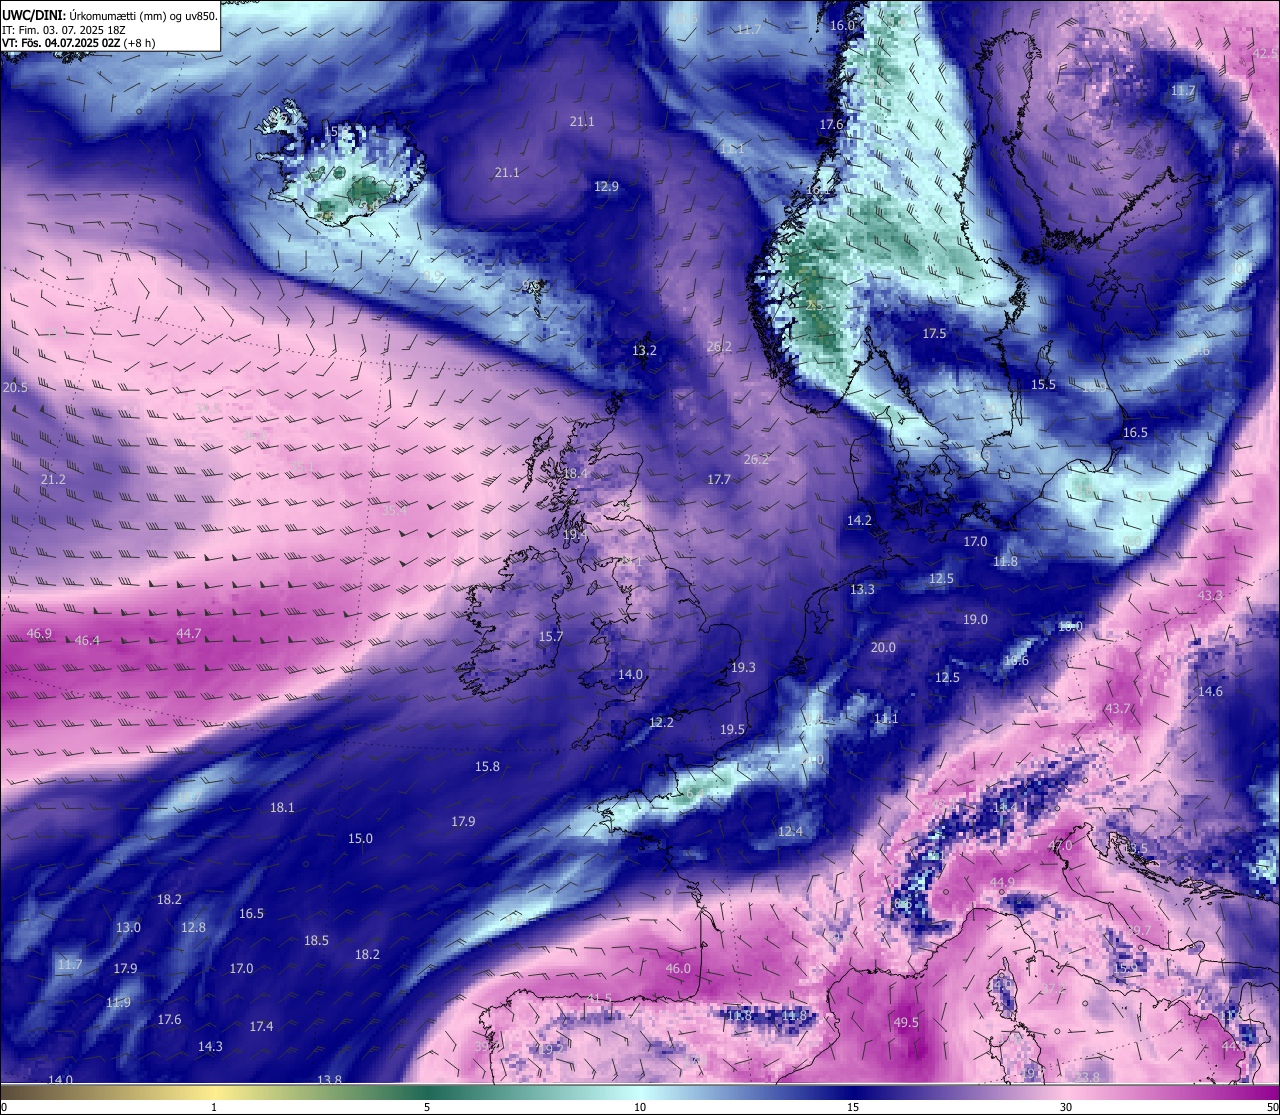Click the map value 19.4
Screen dimensions: 1280x1115
(x=575, y=535)
